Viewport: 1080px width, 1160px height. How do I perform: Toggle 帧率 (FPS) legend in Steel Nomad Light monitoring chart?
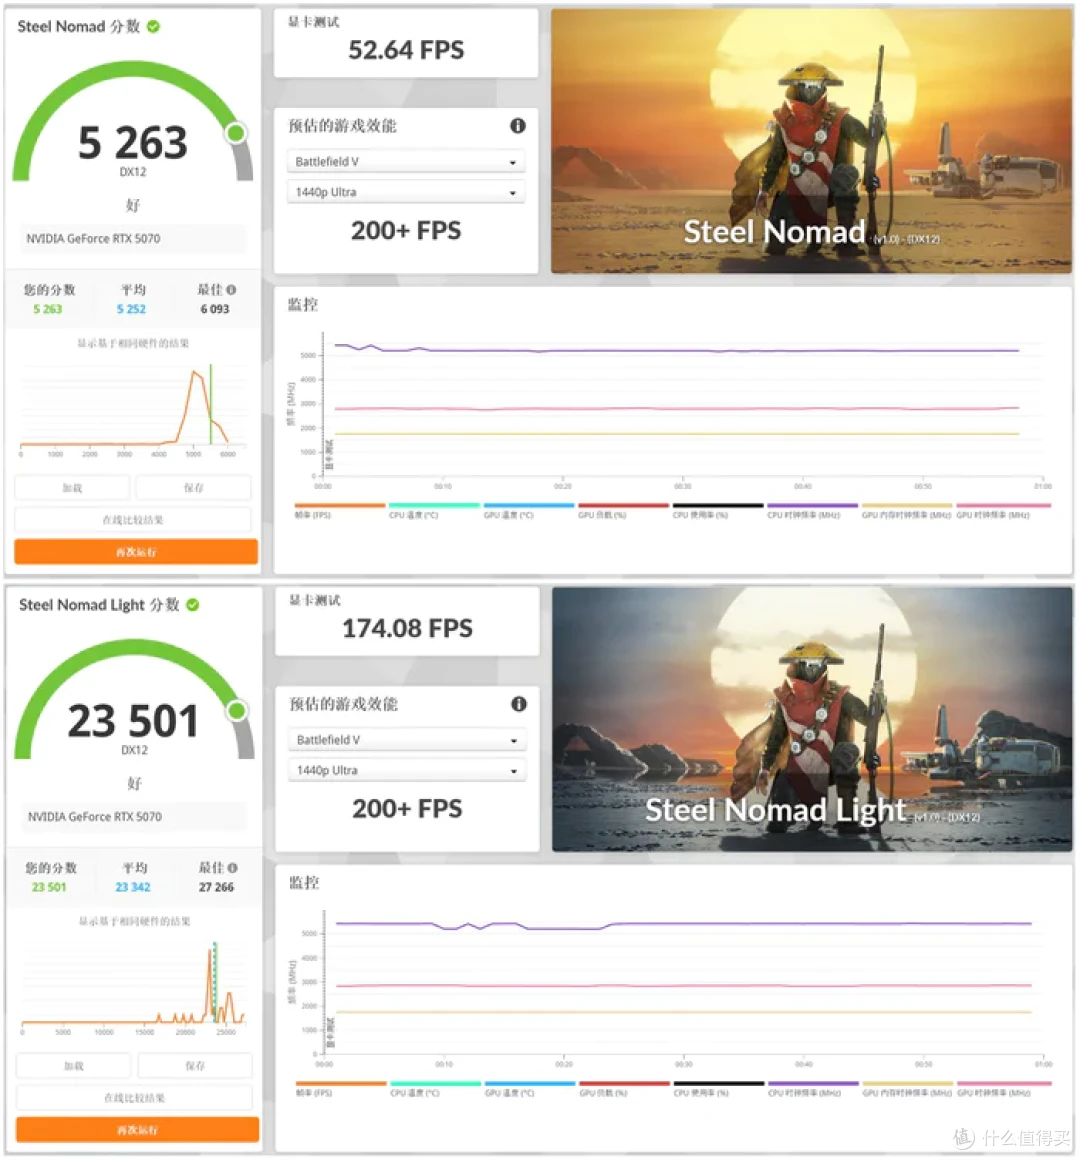(x=341, y=1088)
